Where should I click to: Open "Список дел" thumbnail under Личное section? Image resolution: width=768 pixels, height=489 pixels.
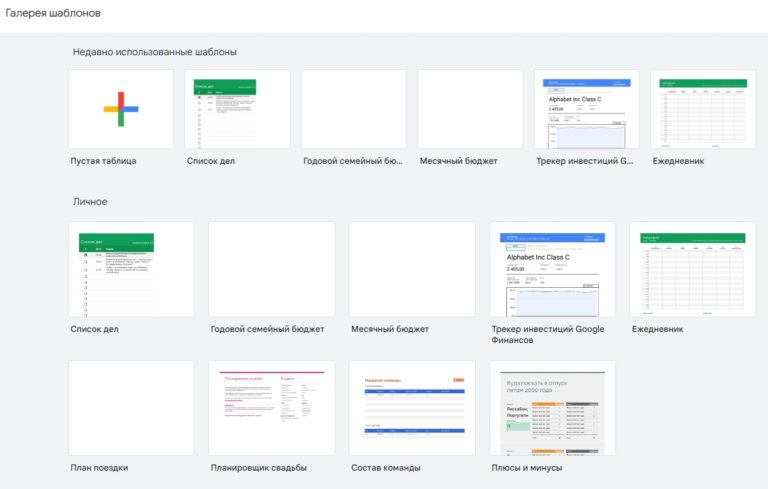[x=131, y=268]
